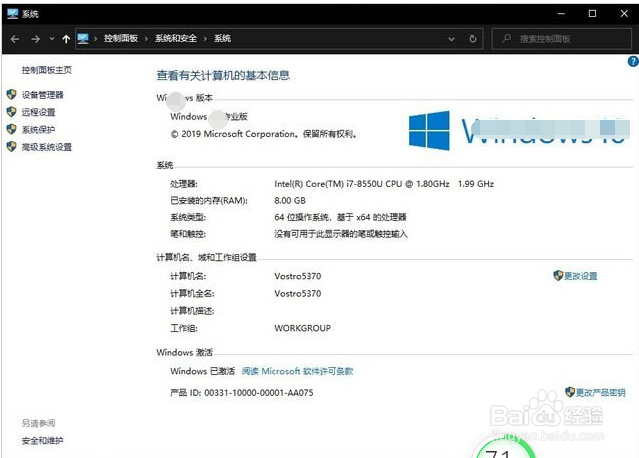The image size is (639, 458).
Task: Open 远程设置 link
Action: pyautogui.click(x=38, y=112)
